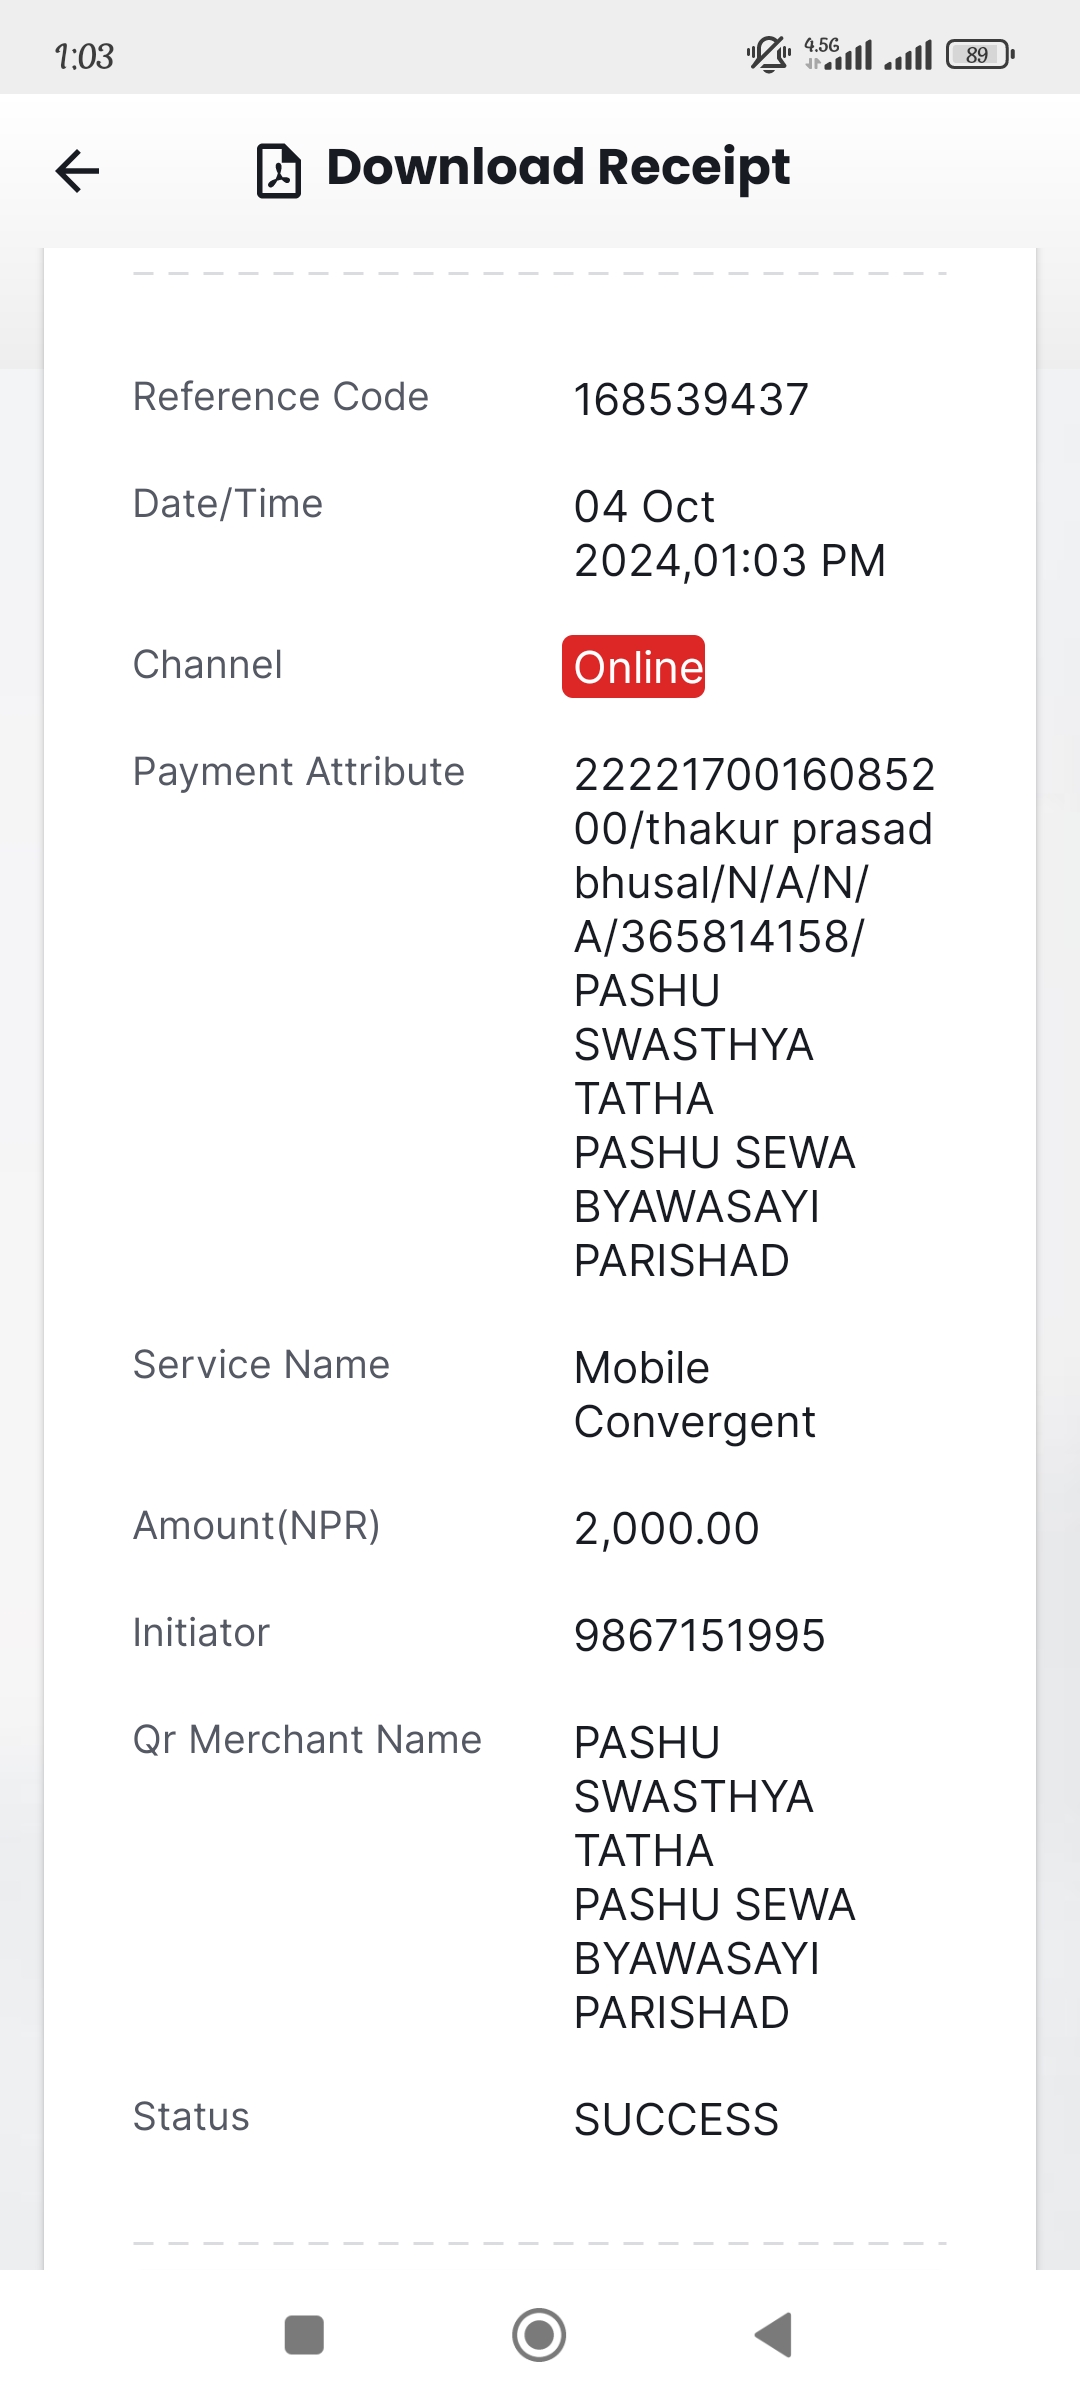Image resolution: width=1080 pixels, height=2400 pixels.
Task: Tap the 4.5G signal strength icon
Action: tap(838, 54)
